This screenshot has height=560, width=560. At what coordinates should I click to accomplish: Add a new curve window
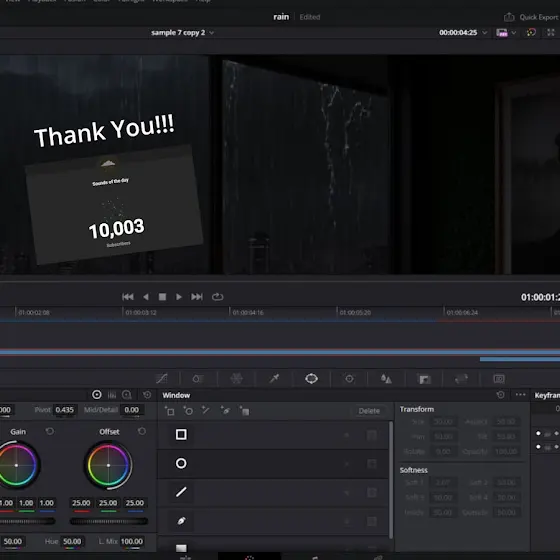[x=225, y=411]
